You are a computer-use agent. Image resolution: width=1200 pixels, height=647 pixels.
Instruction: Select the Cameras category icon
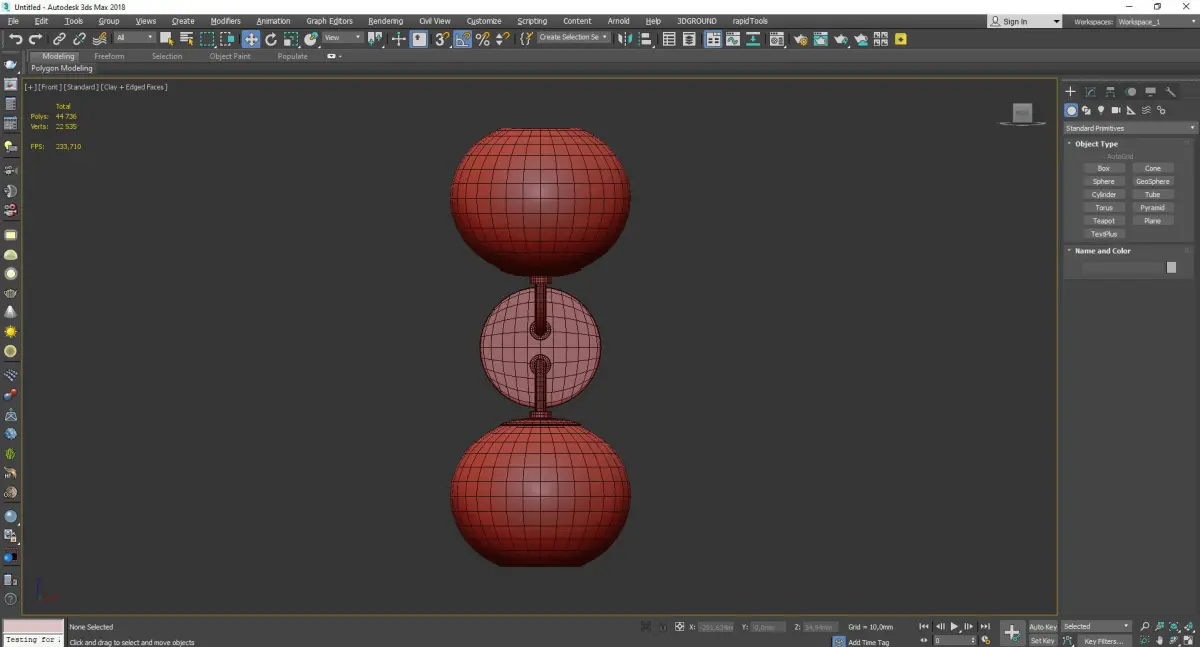[x=1116, y=110]
